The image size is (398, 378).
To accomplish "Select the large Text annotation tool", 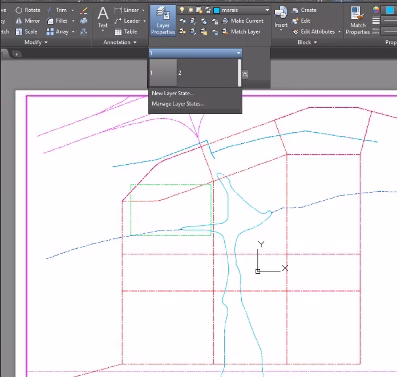I will click(x=103, y=17).
